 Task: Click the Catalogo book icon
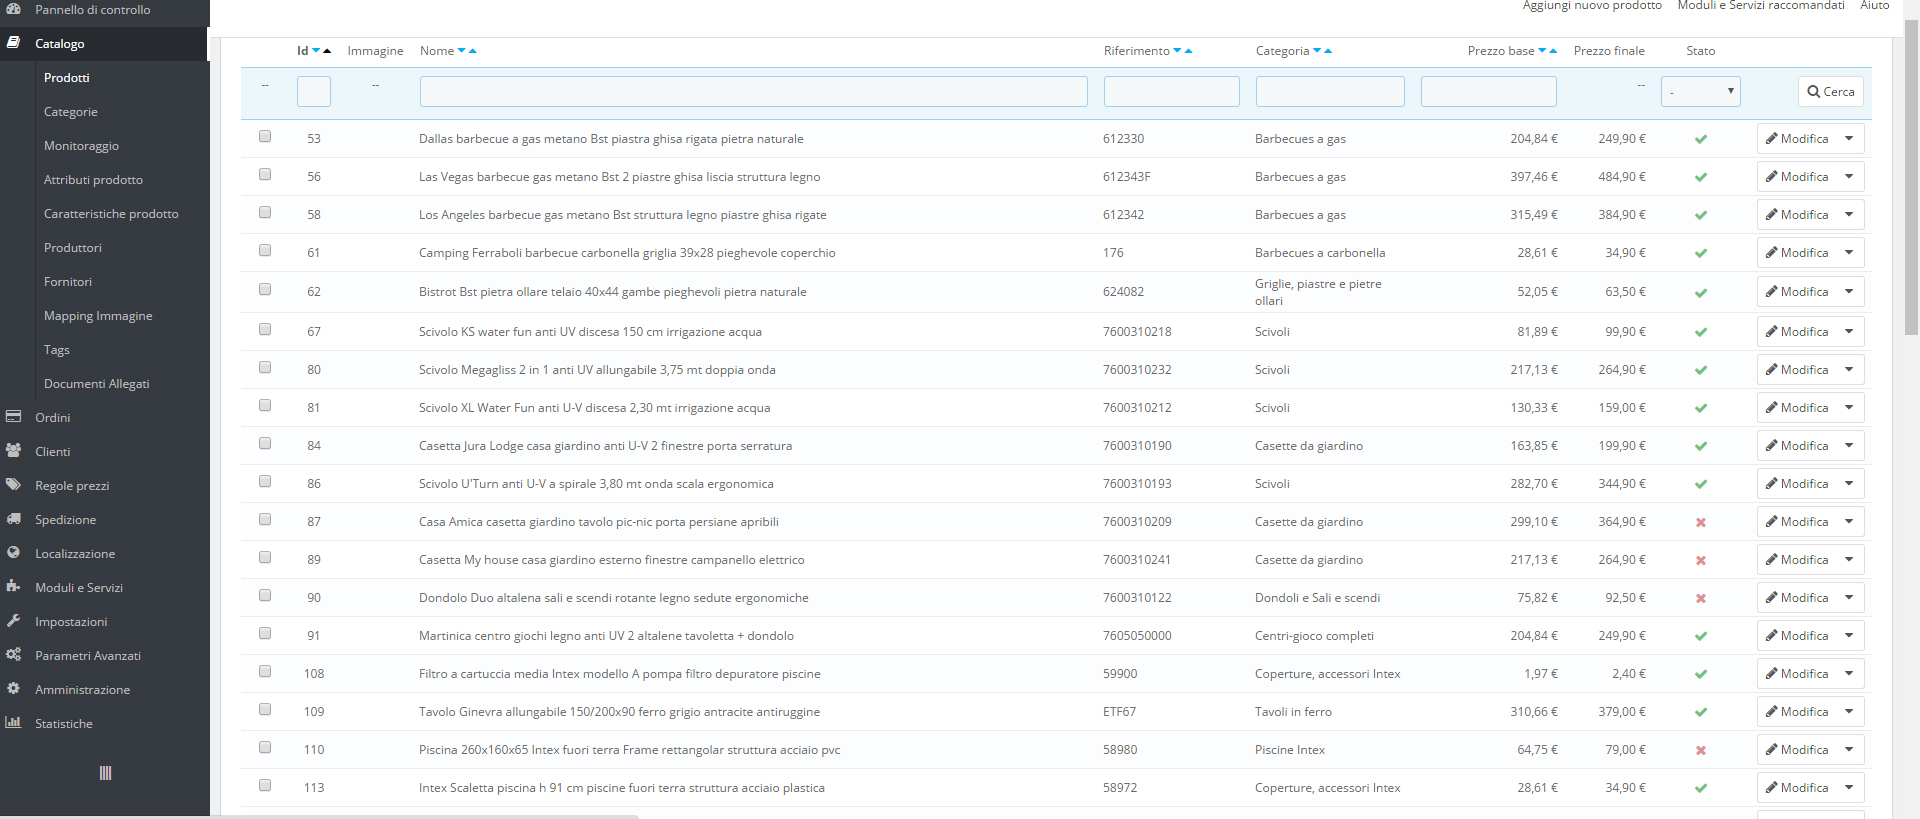pos(13,43)
